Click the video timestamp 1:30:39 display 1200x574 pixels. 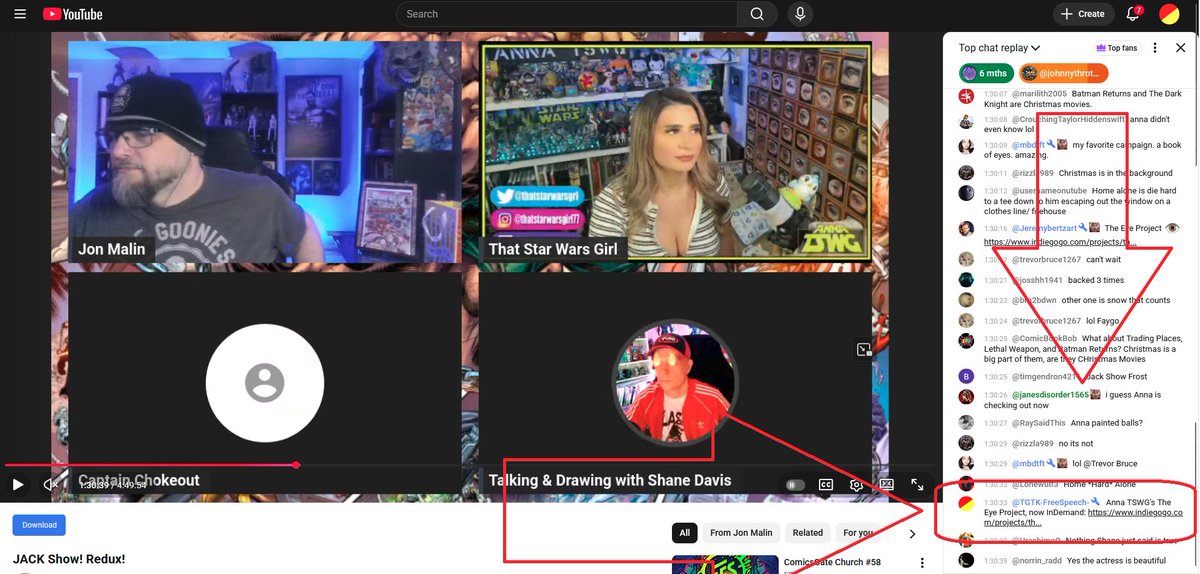(113, 485)
